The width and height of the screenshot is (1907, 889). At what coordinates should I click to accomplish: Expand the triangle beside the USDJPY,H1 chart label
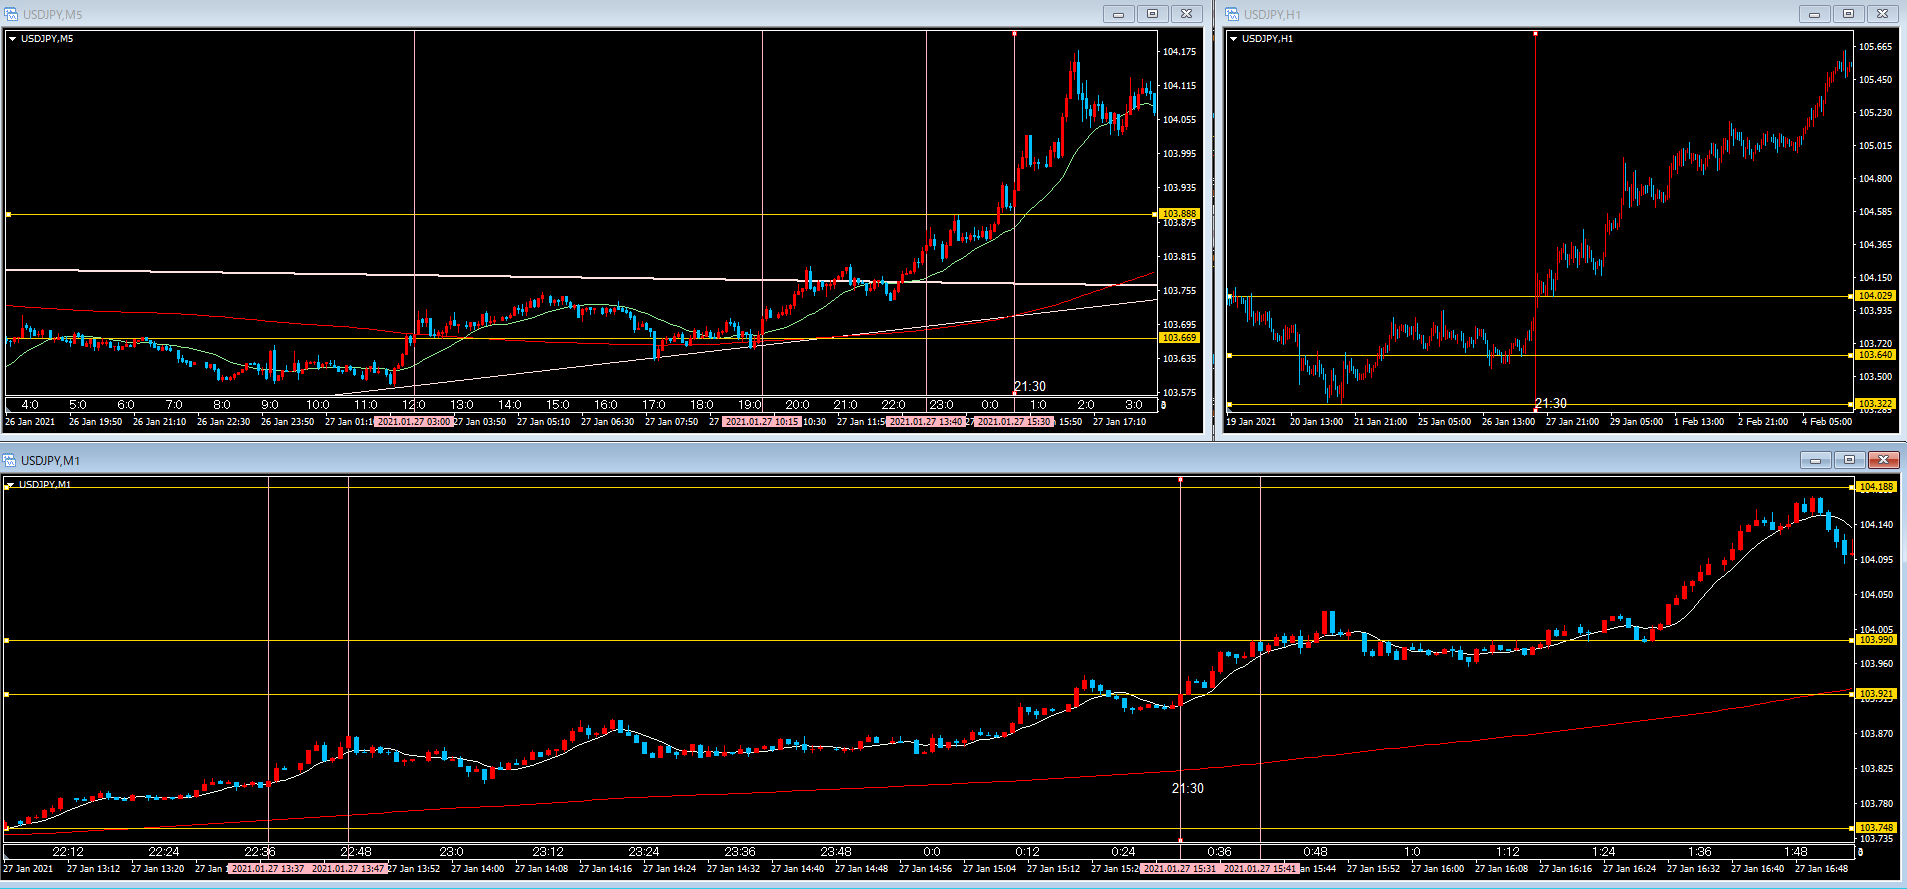click(1233, 39)
